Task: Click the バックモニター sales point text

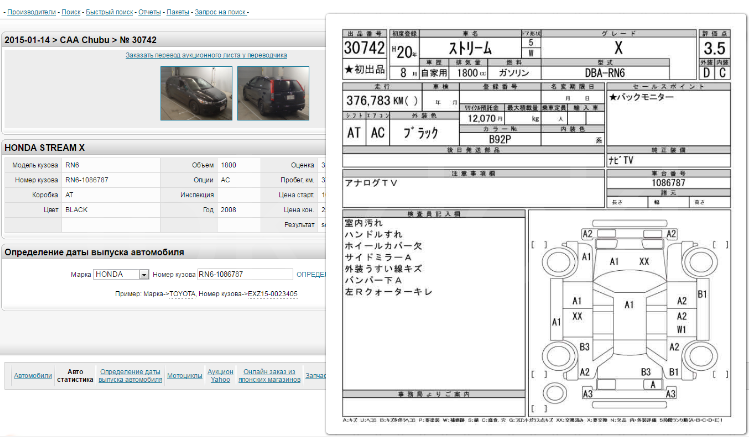Action: click(641, 97)
